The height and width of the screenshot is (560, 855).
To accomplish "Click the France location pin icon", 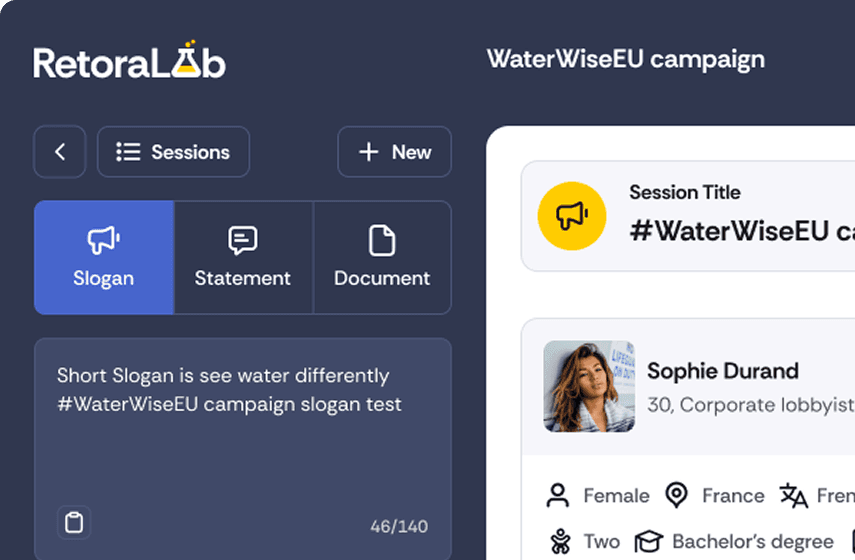I will coord(677,495).
